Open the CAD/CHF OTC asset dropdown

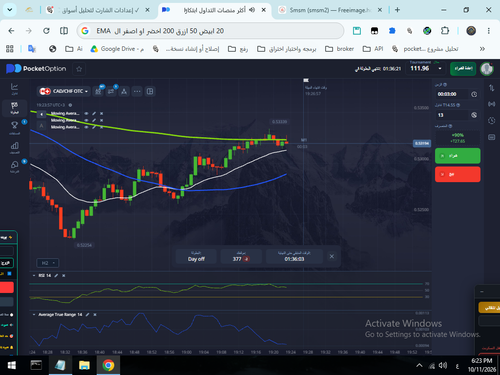tap(64, 91)
